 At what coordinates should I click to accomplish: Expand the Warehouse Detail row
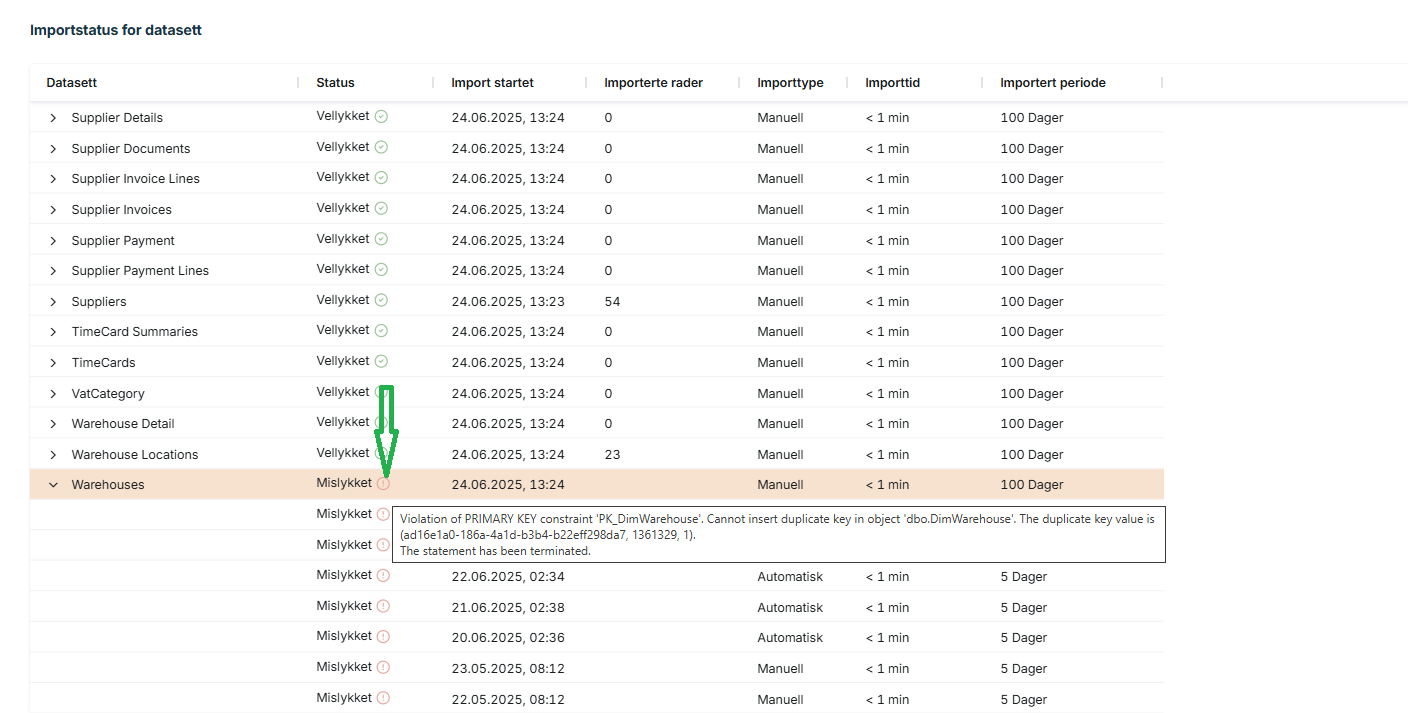click(54, 424)
